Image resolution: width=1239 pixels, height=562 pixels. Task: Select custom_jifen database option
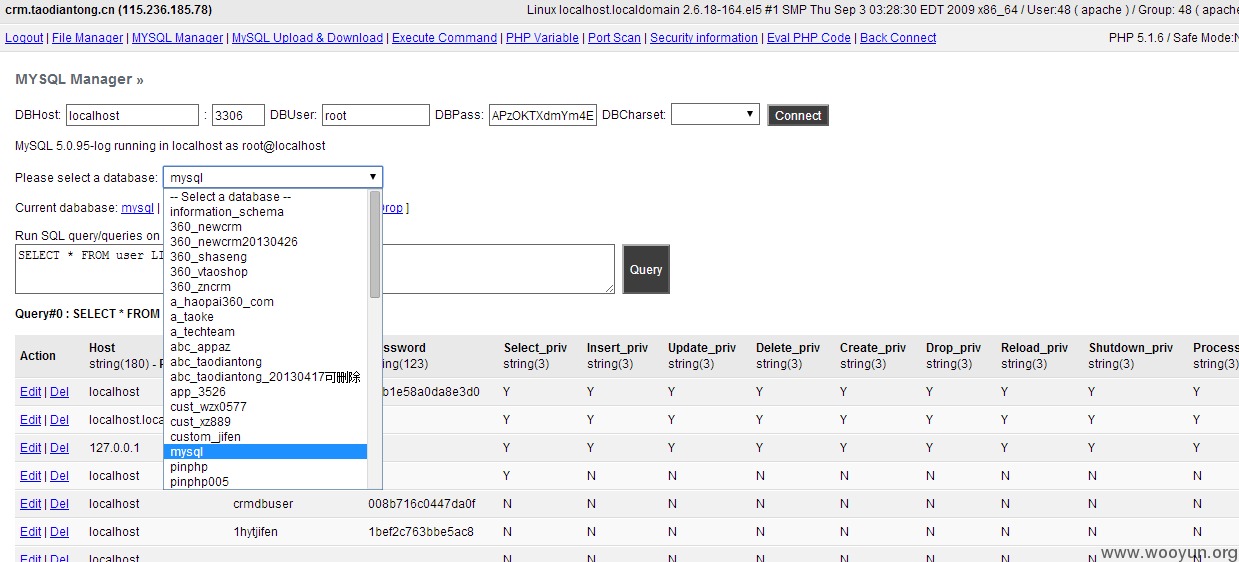tap(266, 437)
